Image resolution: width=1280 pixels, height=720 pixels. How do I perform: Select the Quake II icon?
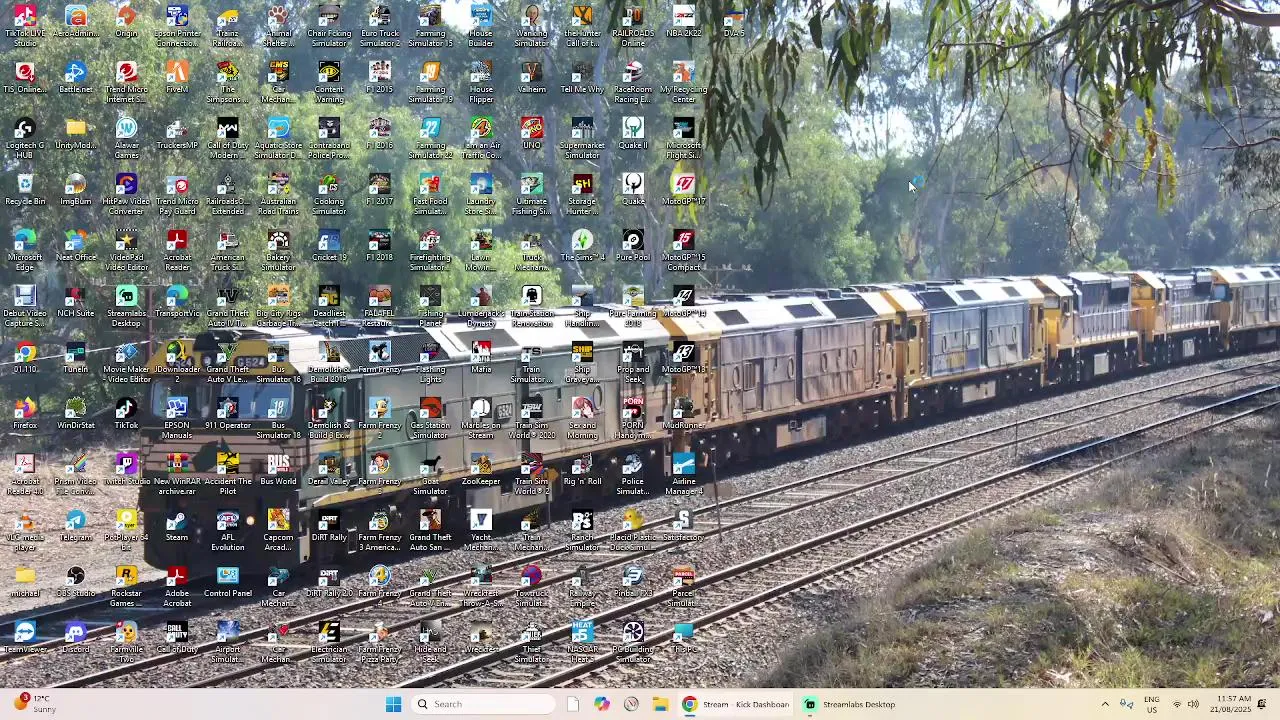(633, 134)
